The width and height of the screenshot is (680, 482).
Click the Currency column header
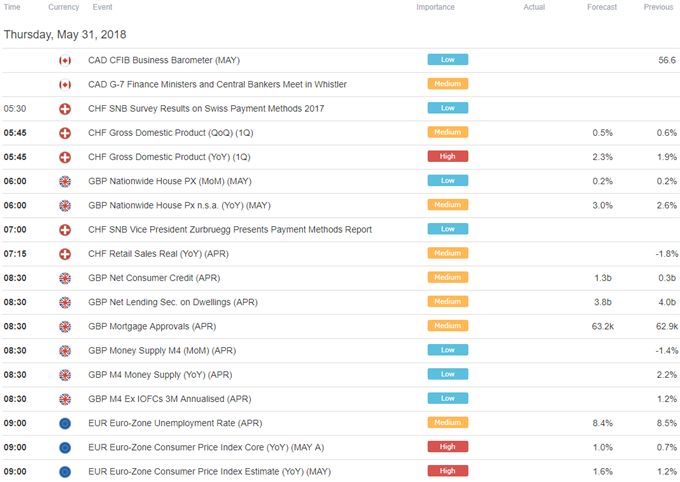(x=64, y=7)
